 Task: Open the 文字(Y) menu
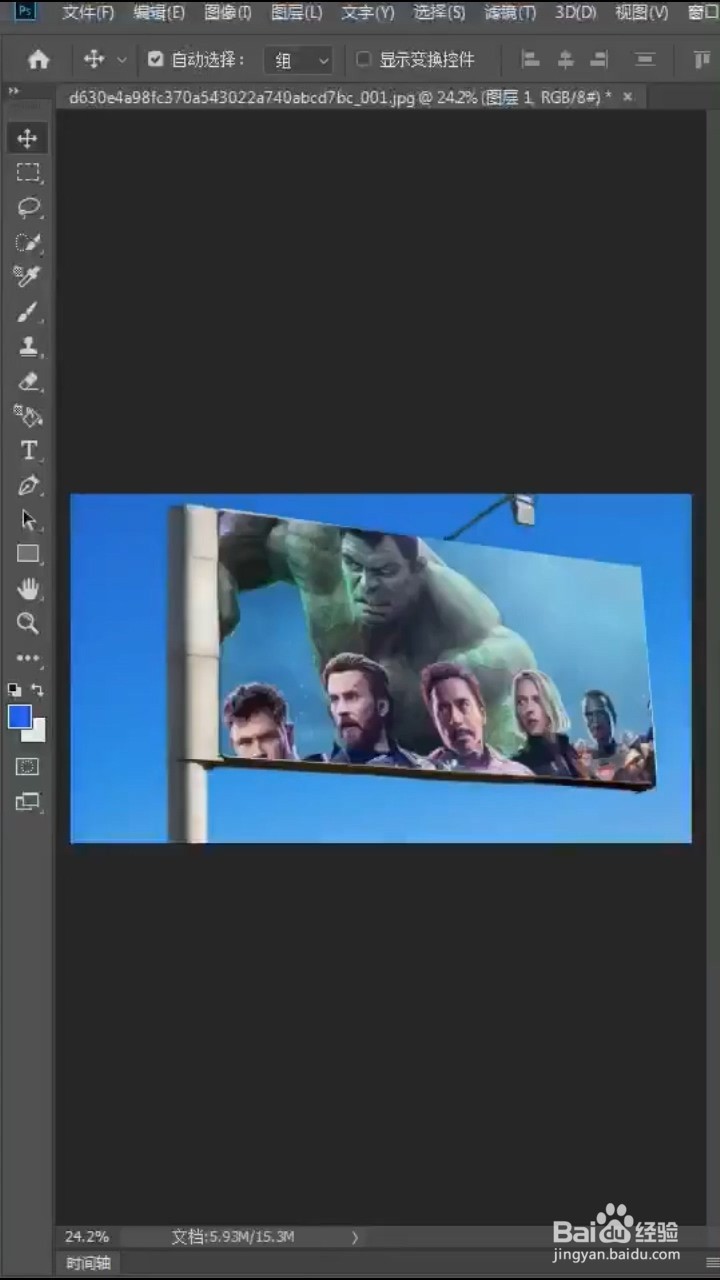368,13
